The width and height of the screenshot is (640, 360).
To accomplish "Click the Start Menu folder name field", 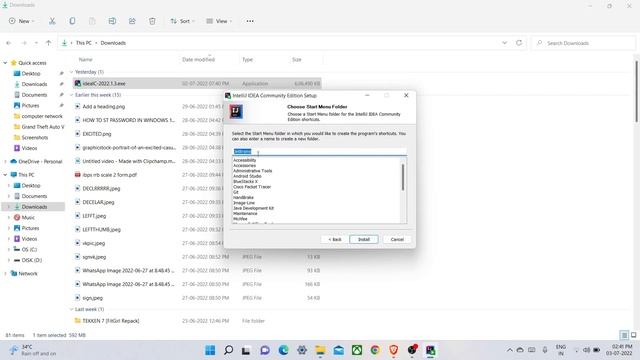I will coord(319,151).
